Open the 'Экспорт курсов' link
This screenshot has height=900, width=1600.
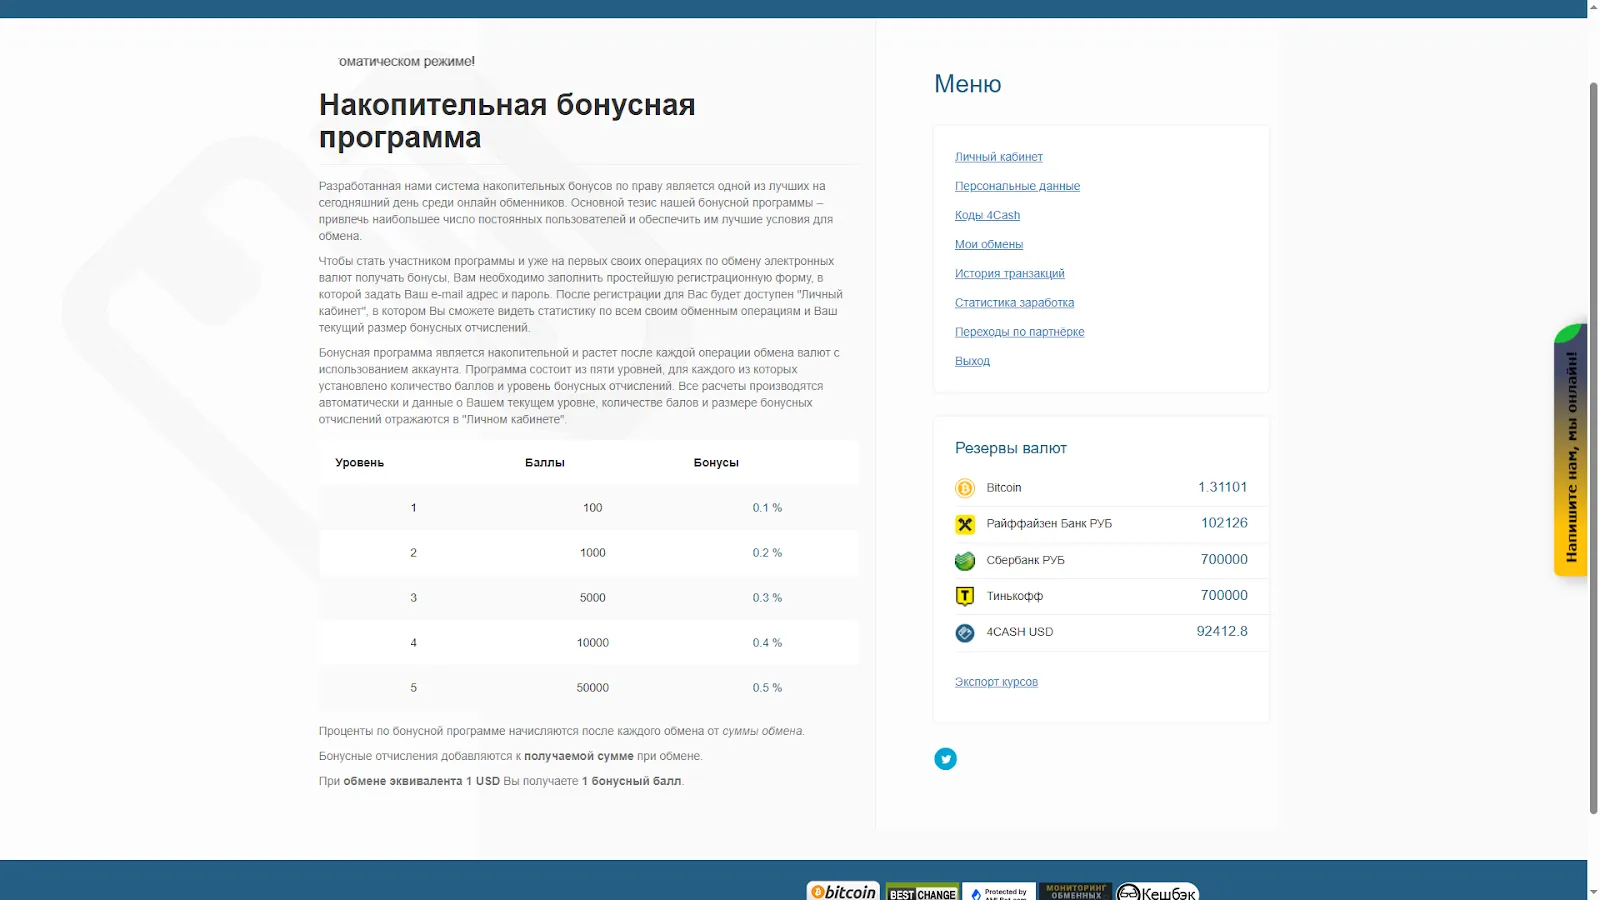(x=996, y=682)
